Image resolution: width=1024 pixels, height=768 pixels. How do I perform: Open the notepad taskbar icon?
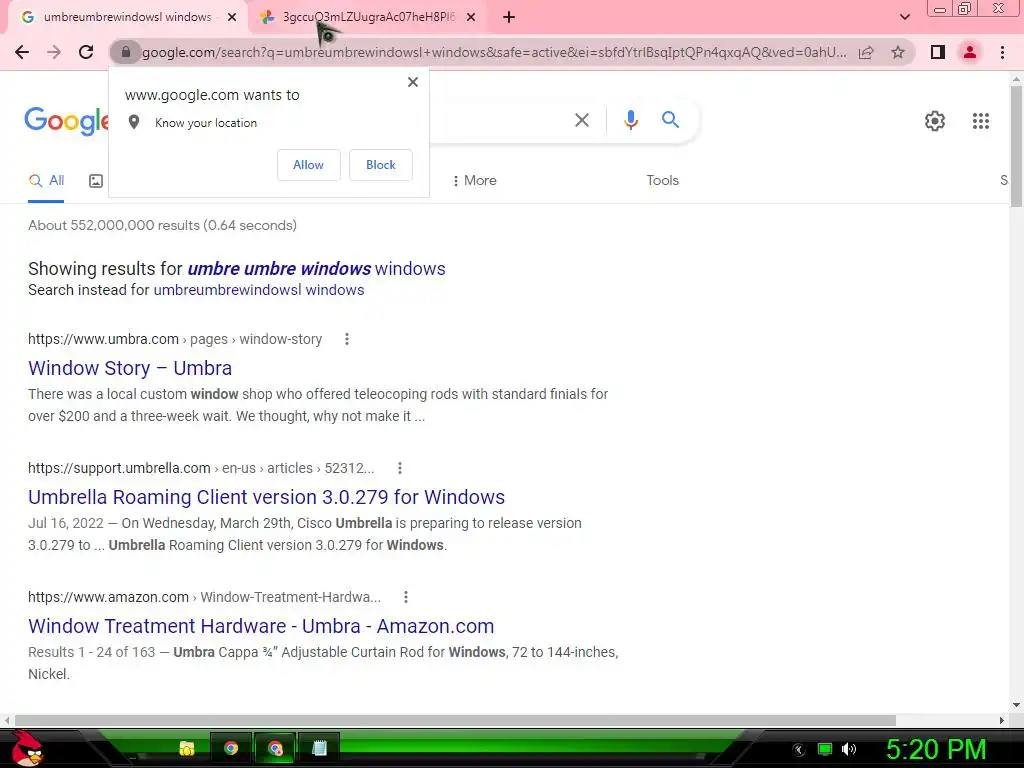[319, 748]
